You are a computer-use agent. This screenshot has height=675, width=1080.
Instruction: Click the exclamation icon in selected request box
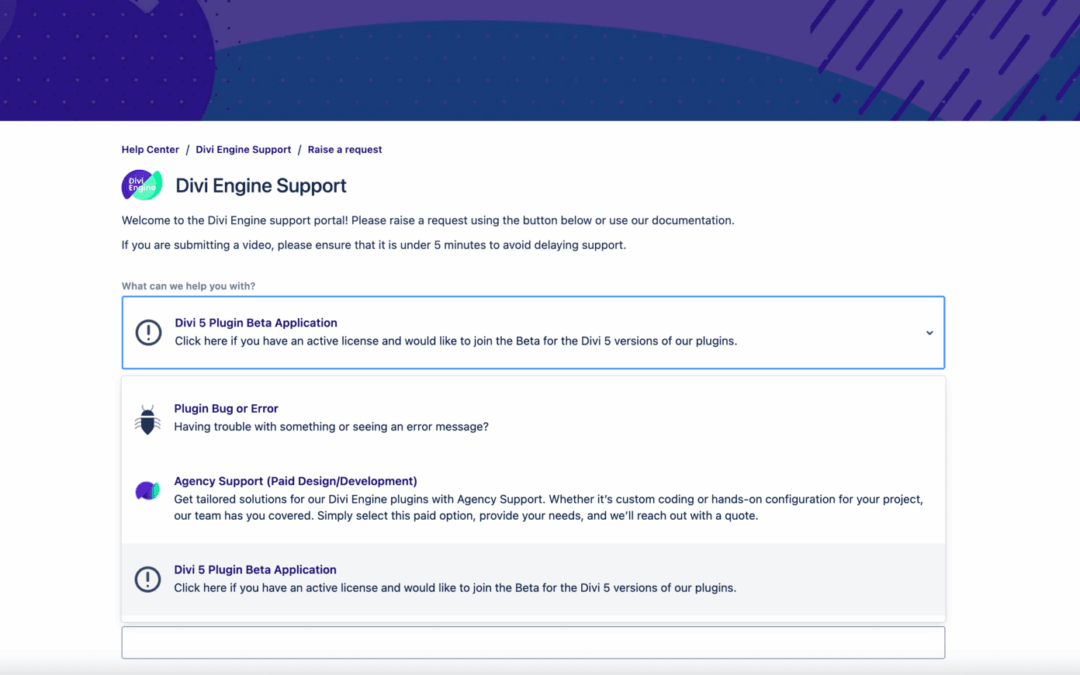pos(148,333)
